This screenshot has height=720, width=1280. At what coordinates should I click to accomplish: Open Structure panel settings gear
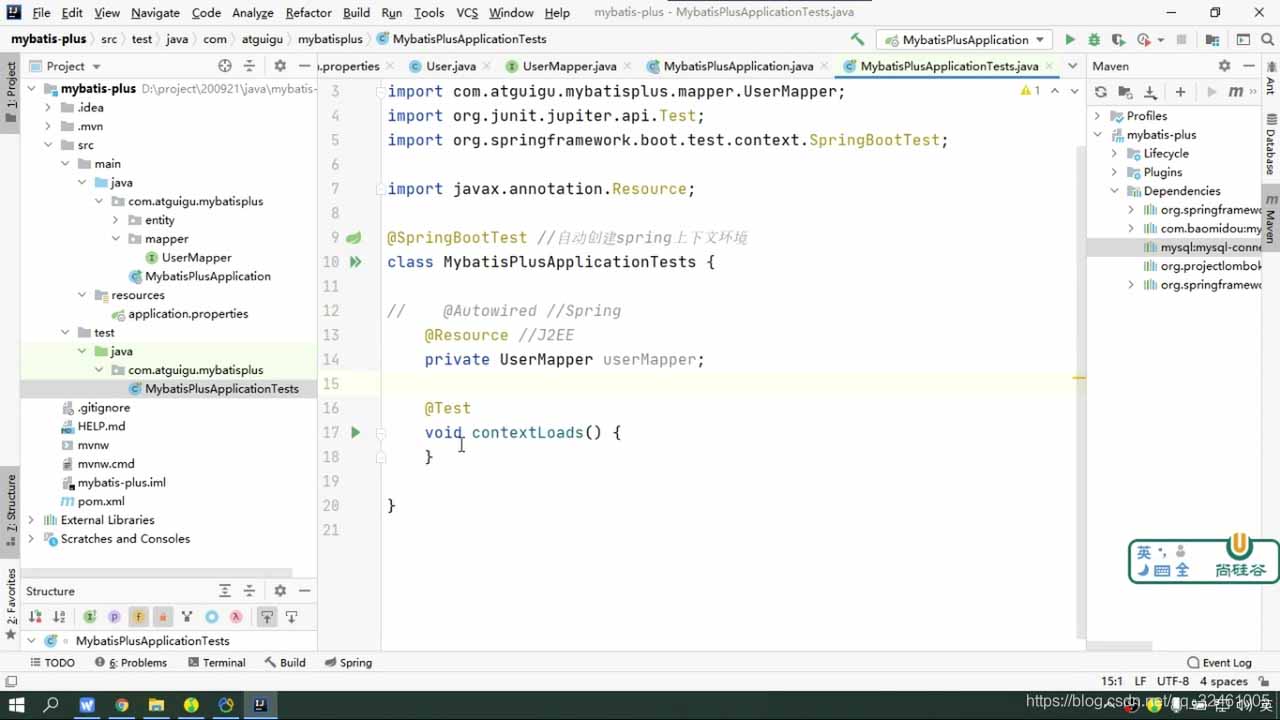280,591
